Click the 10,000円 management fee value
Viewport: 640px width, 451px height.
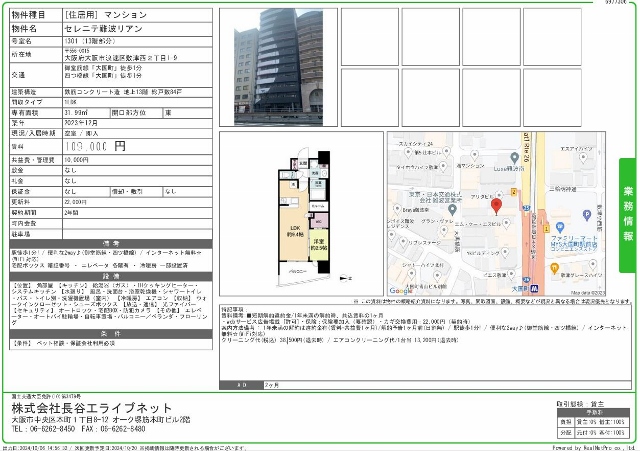coord(76,160)
